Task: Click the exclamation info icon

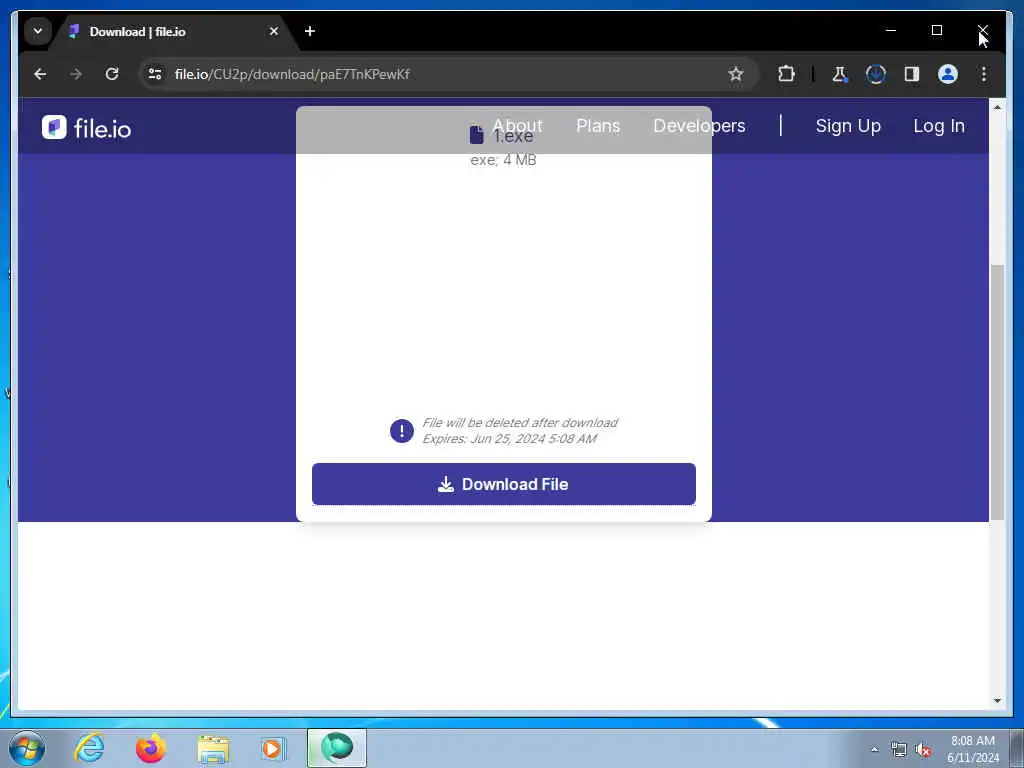Action: 402,430
